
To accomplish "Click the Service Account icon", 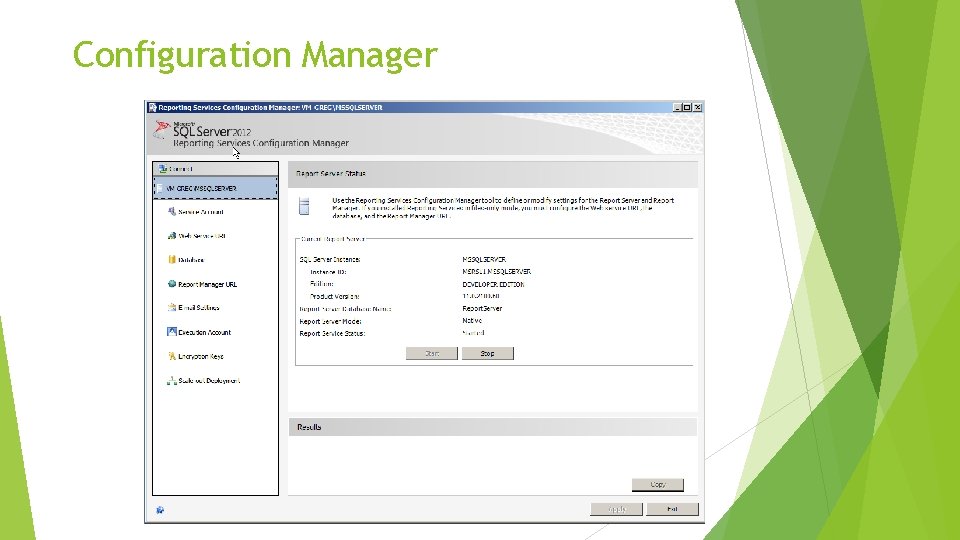I will (171, 211).
